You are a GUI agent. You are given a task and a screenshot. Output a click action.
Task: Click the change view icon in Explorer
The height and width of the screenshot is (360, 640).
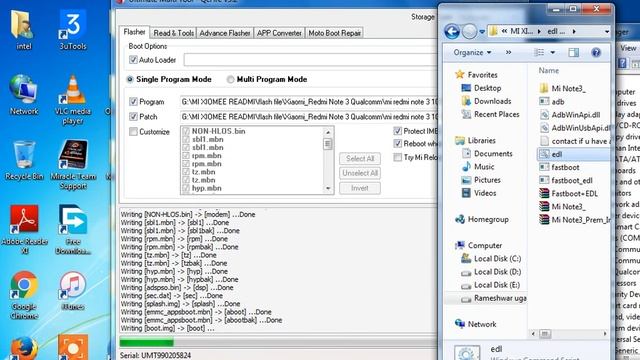point(539,52)
